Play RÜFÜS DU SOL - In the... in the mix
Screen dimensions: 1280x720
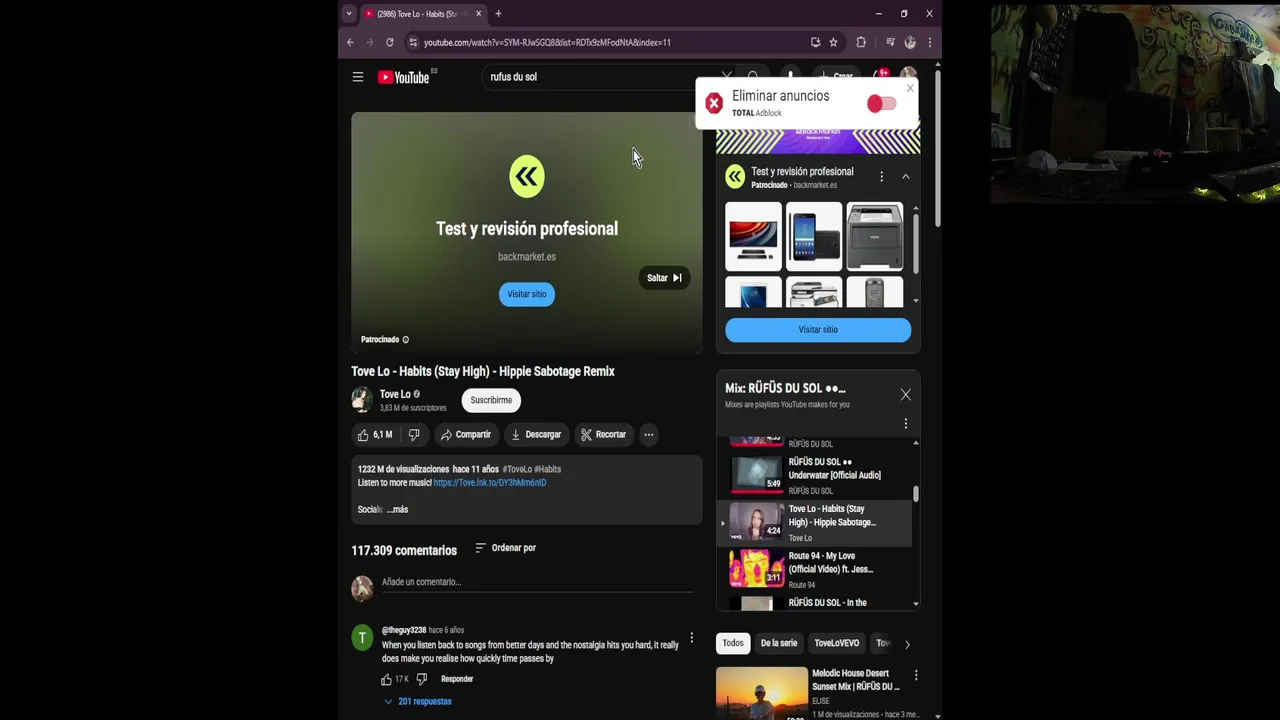815,603
